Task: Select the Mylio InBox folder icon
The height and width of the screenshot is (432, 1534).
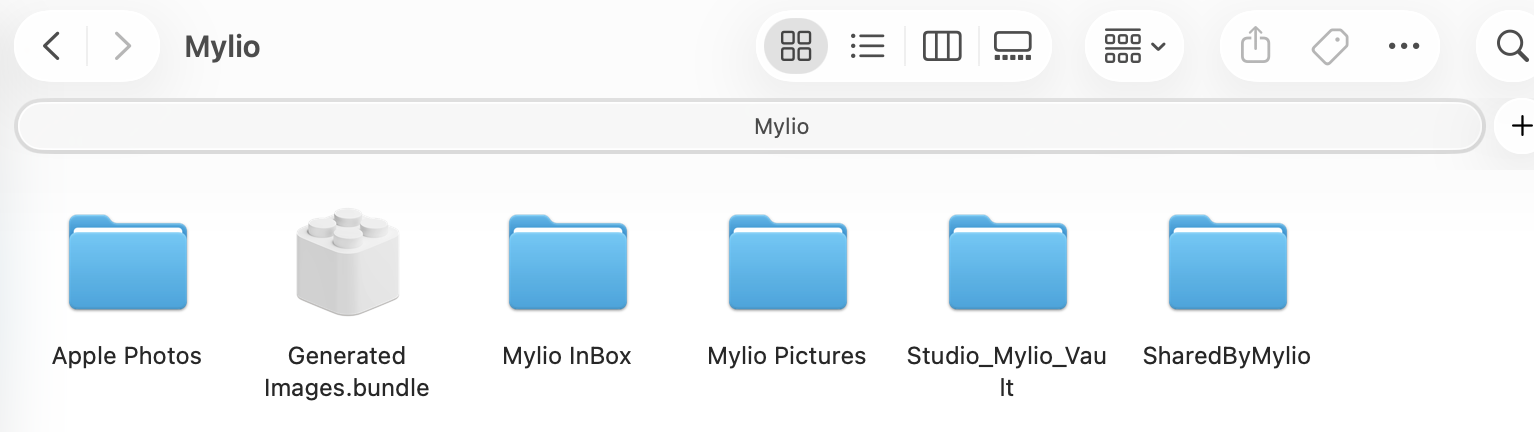Action: (x=568, y=263)
